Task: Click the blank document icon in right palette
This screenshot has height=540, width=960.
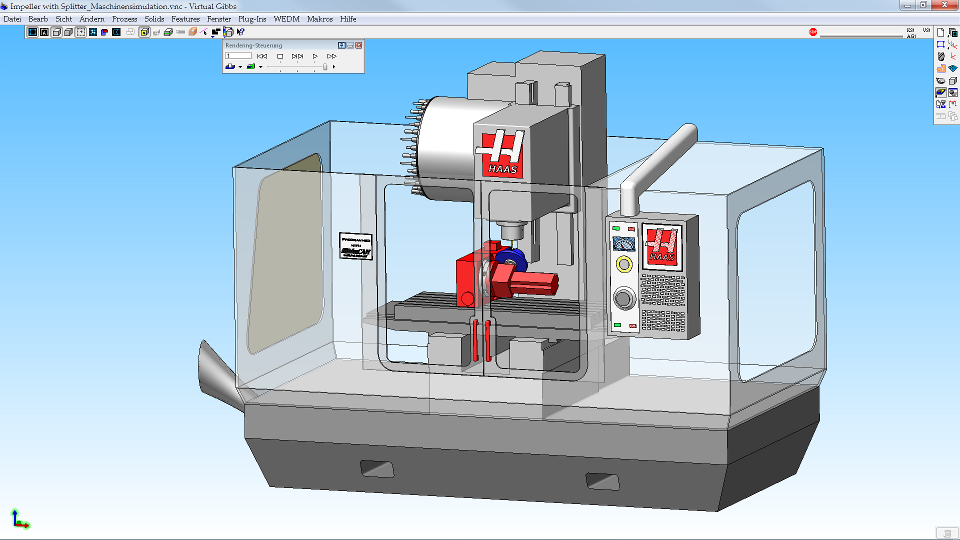Action: 941,32
